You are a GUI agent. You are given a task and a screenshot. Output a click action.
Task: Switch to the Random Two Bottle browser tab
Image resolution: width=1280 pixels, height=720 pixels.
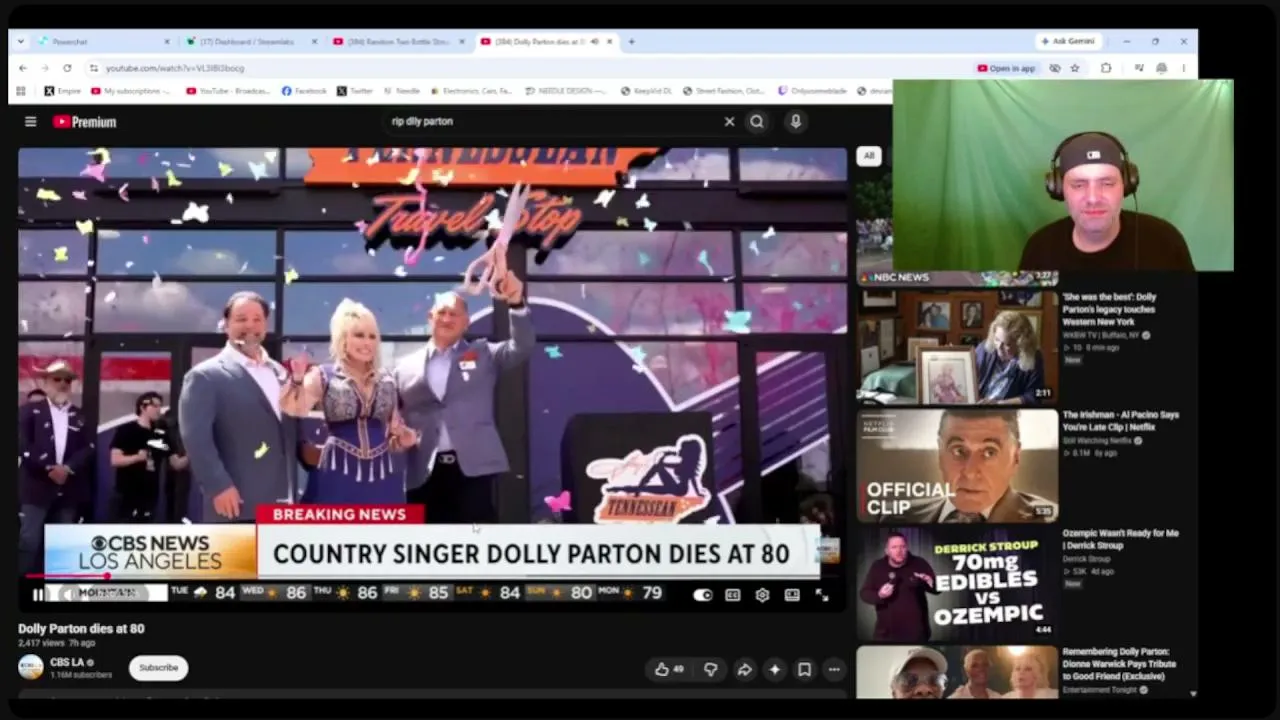(x=397, y=42)
